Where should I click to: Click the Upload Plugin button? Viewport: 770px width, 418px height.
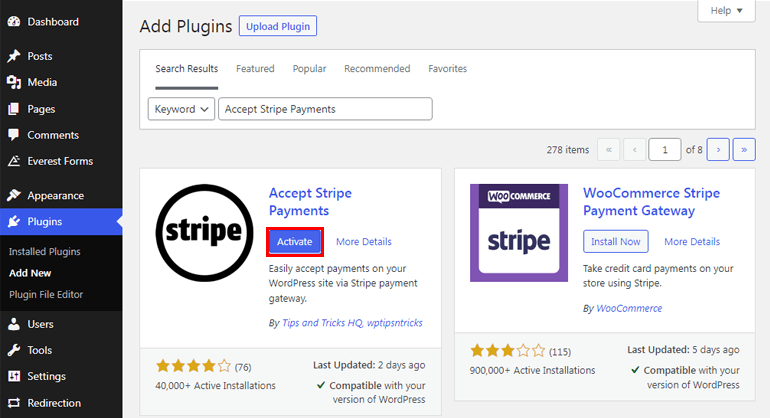pyautogui.click(x=278, y=27)
